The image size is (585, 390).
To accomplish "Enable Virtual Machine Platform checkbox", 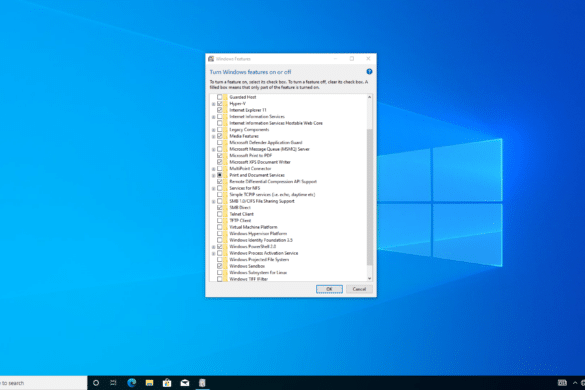I will point(219,227).
